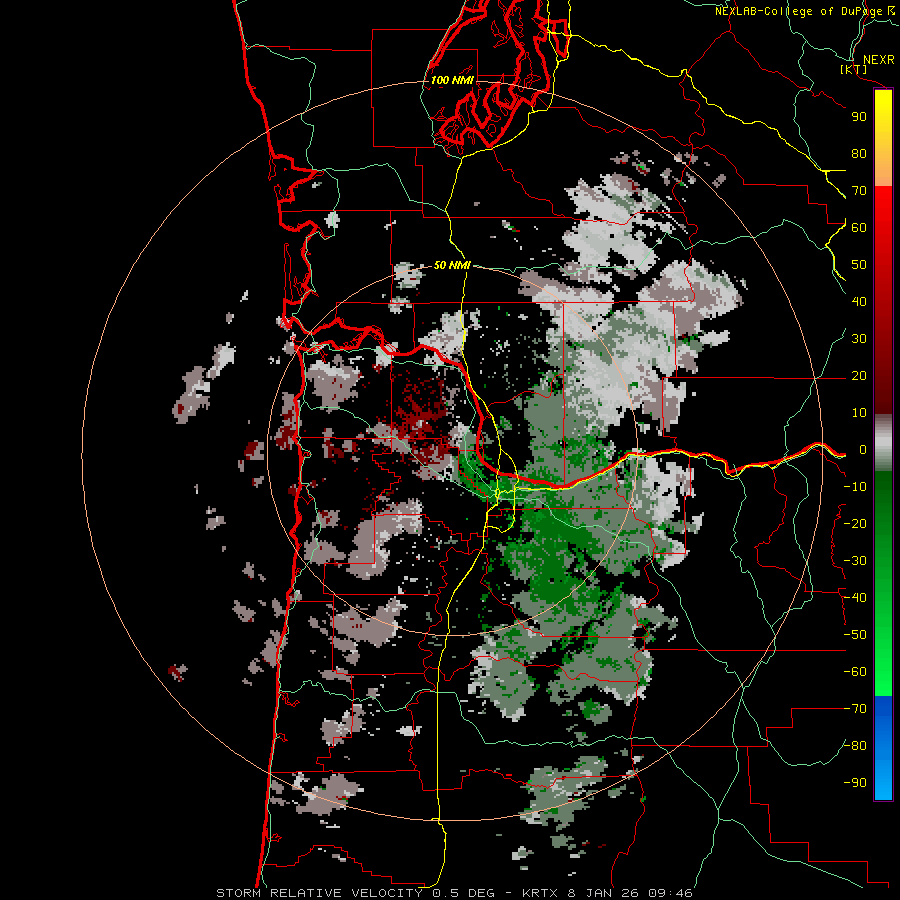Click the positive 80 scale label
This screenshot has height=900, width=900.
(859, 153)
